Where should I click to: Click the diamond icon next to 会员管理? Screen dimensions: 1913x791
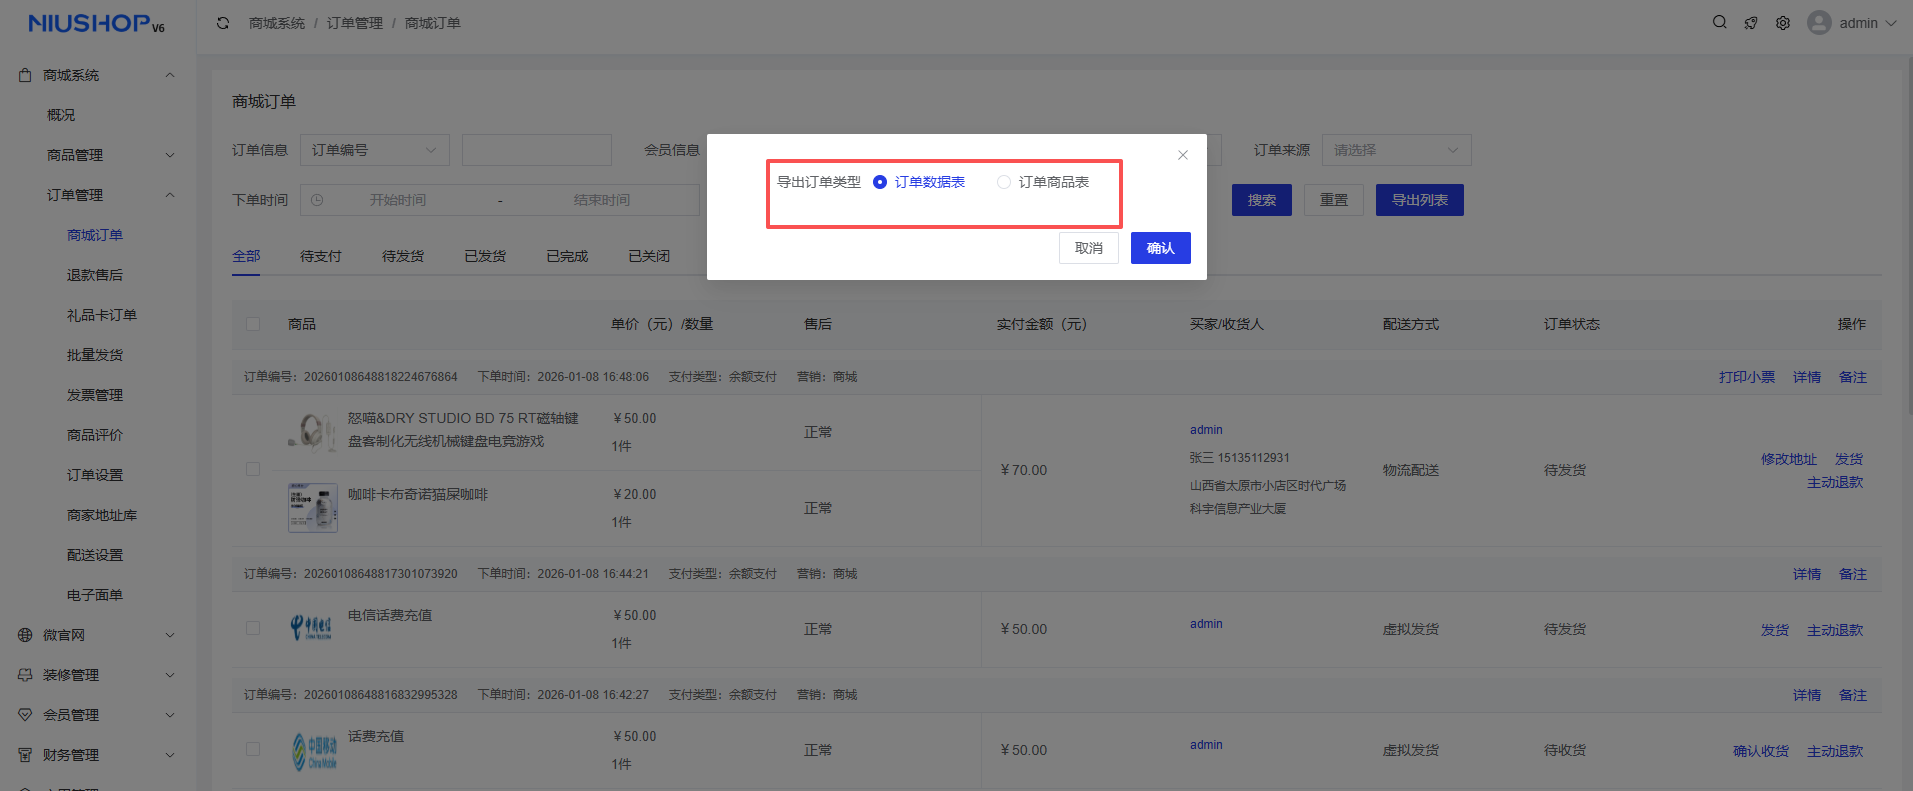pyautogui.click(x=25, y=715)
